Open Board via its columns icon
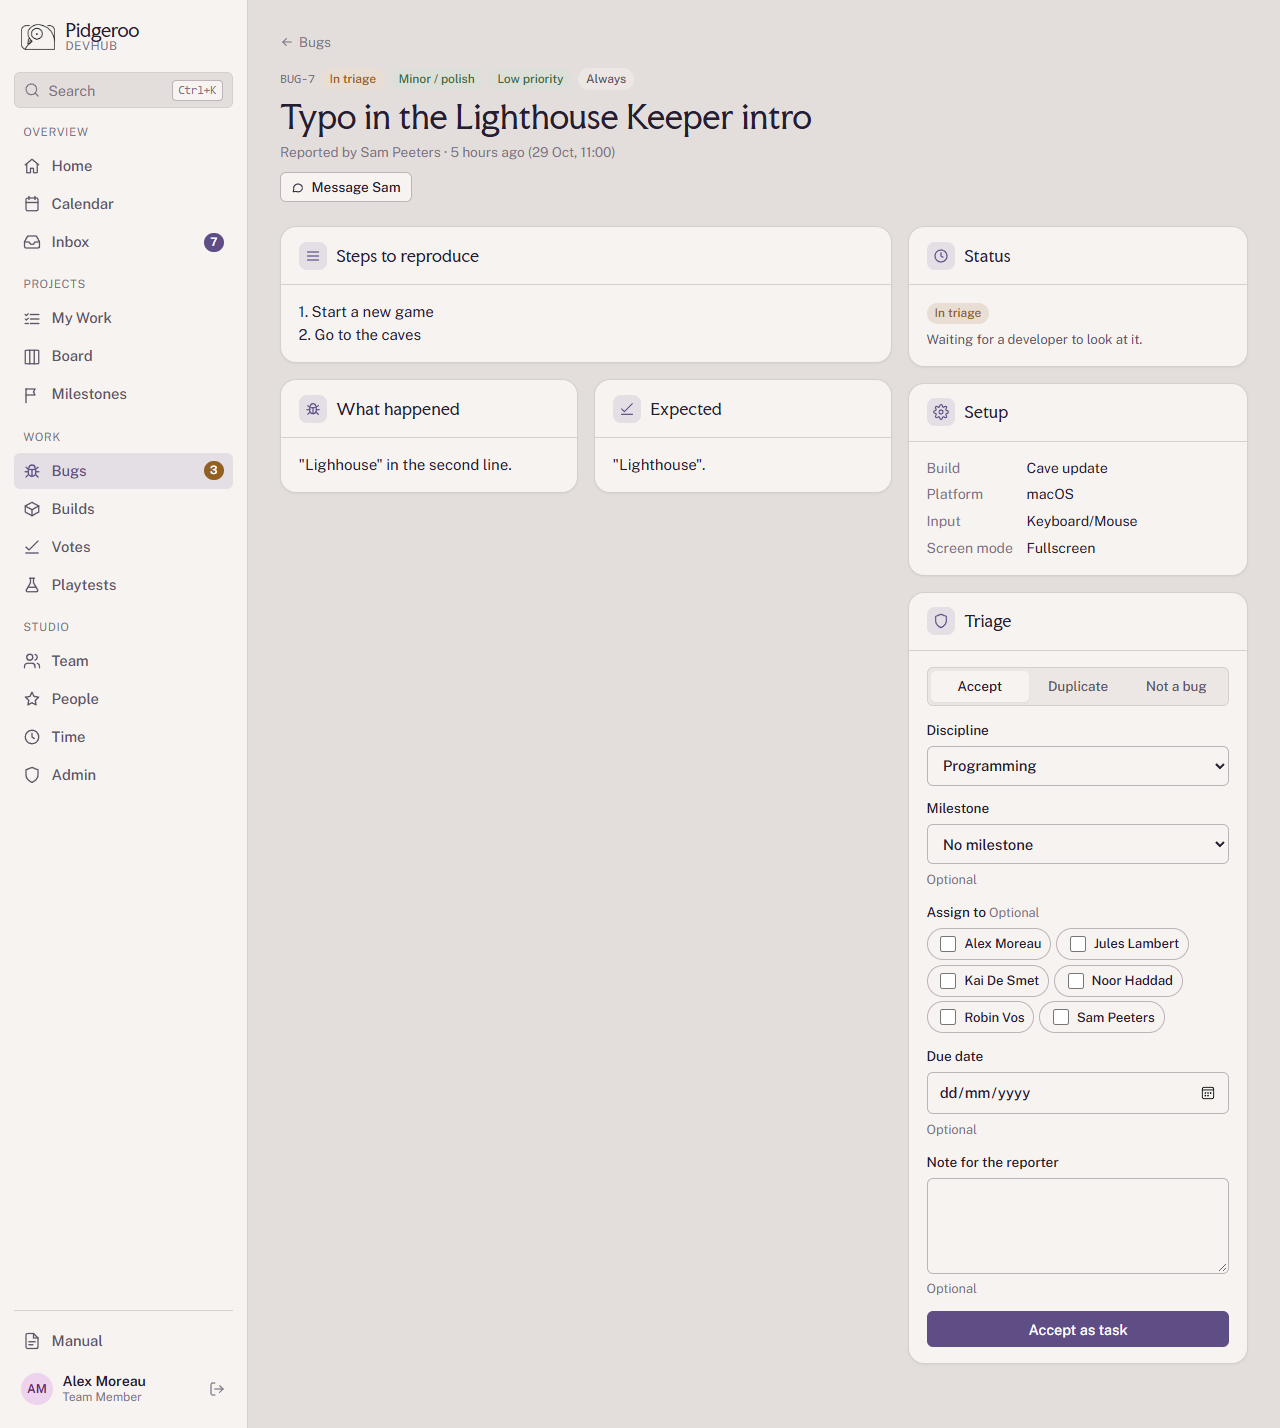 (32, 356)
